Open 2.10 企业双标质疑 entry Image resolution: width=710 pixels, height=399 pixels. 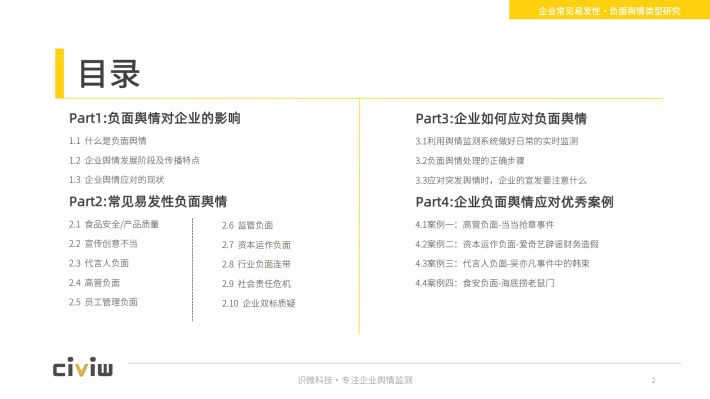pos(259,303)
